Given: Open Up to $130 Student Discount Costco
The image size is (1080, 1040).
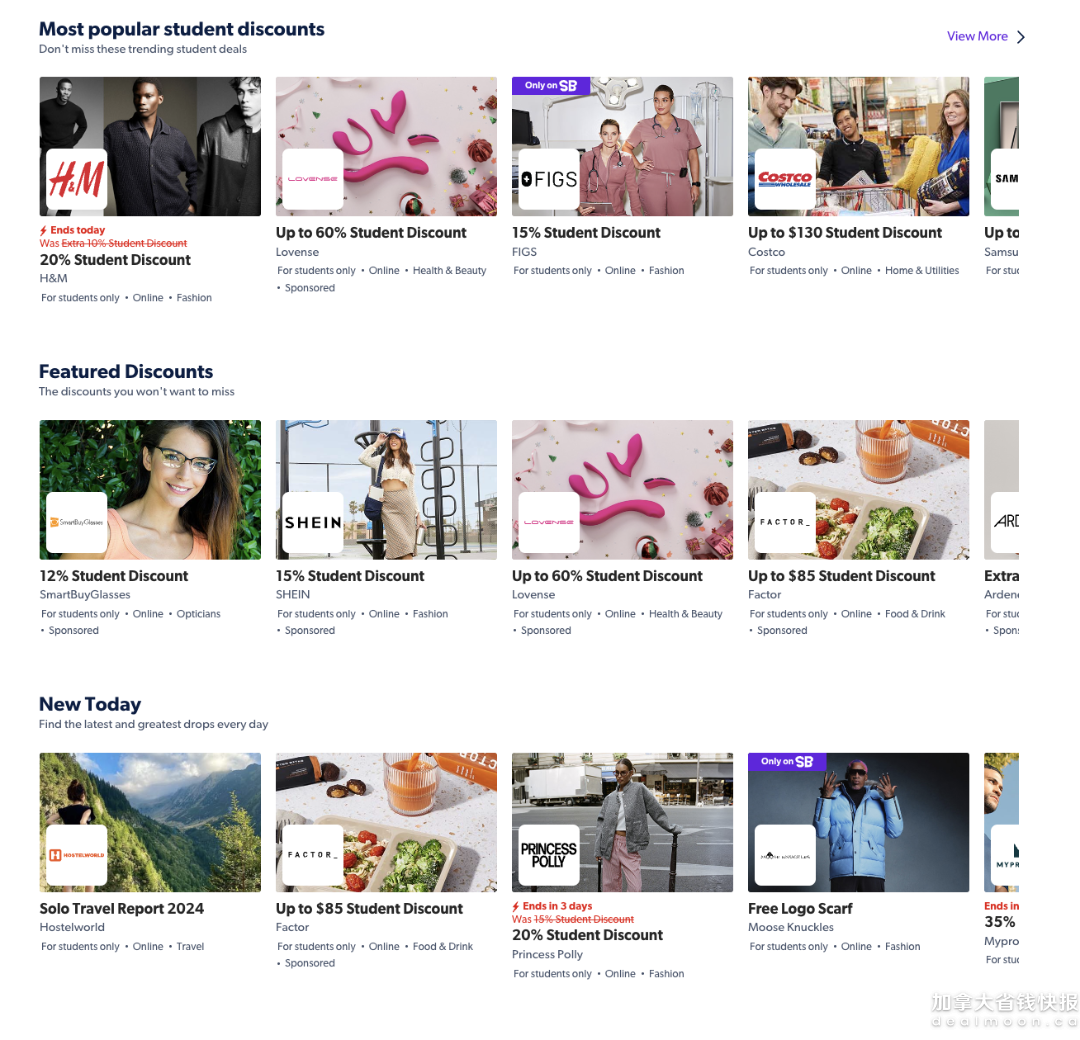Looking at the screenshot, I should pos(845,233).
